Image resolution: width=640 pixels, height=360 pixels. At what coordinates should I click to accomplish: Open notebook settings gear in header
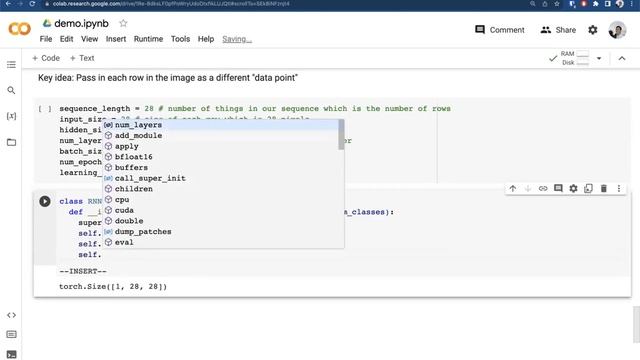pyautogui.click(x=593, y=30)
